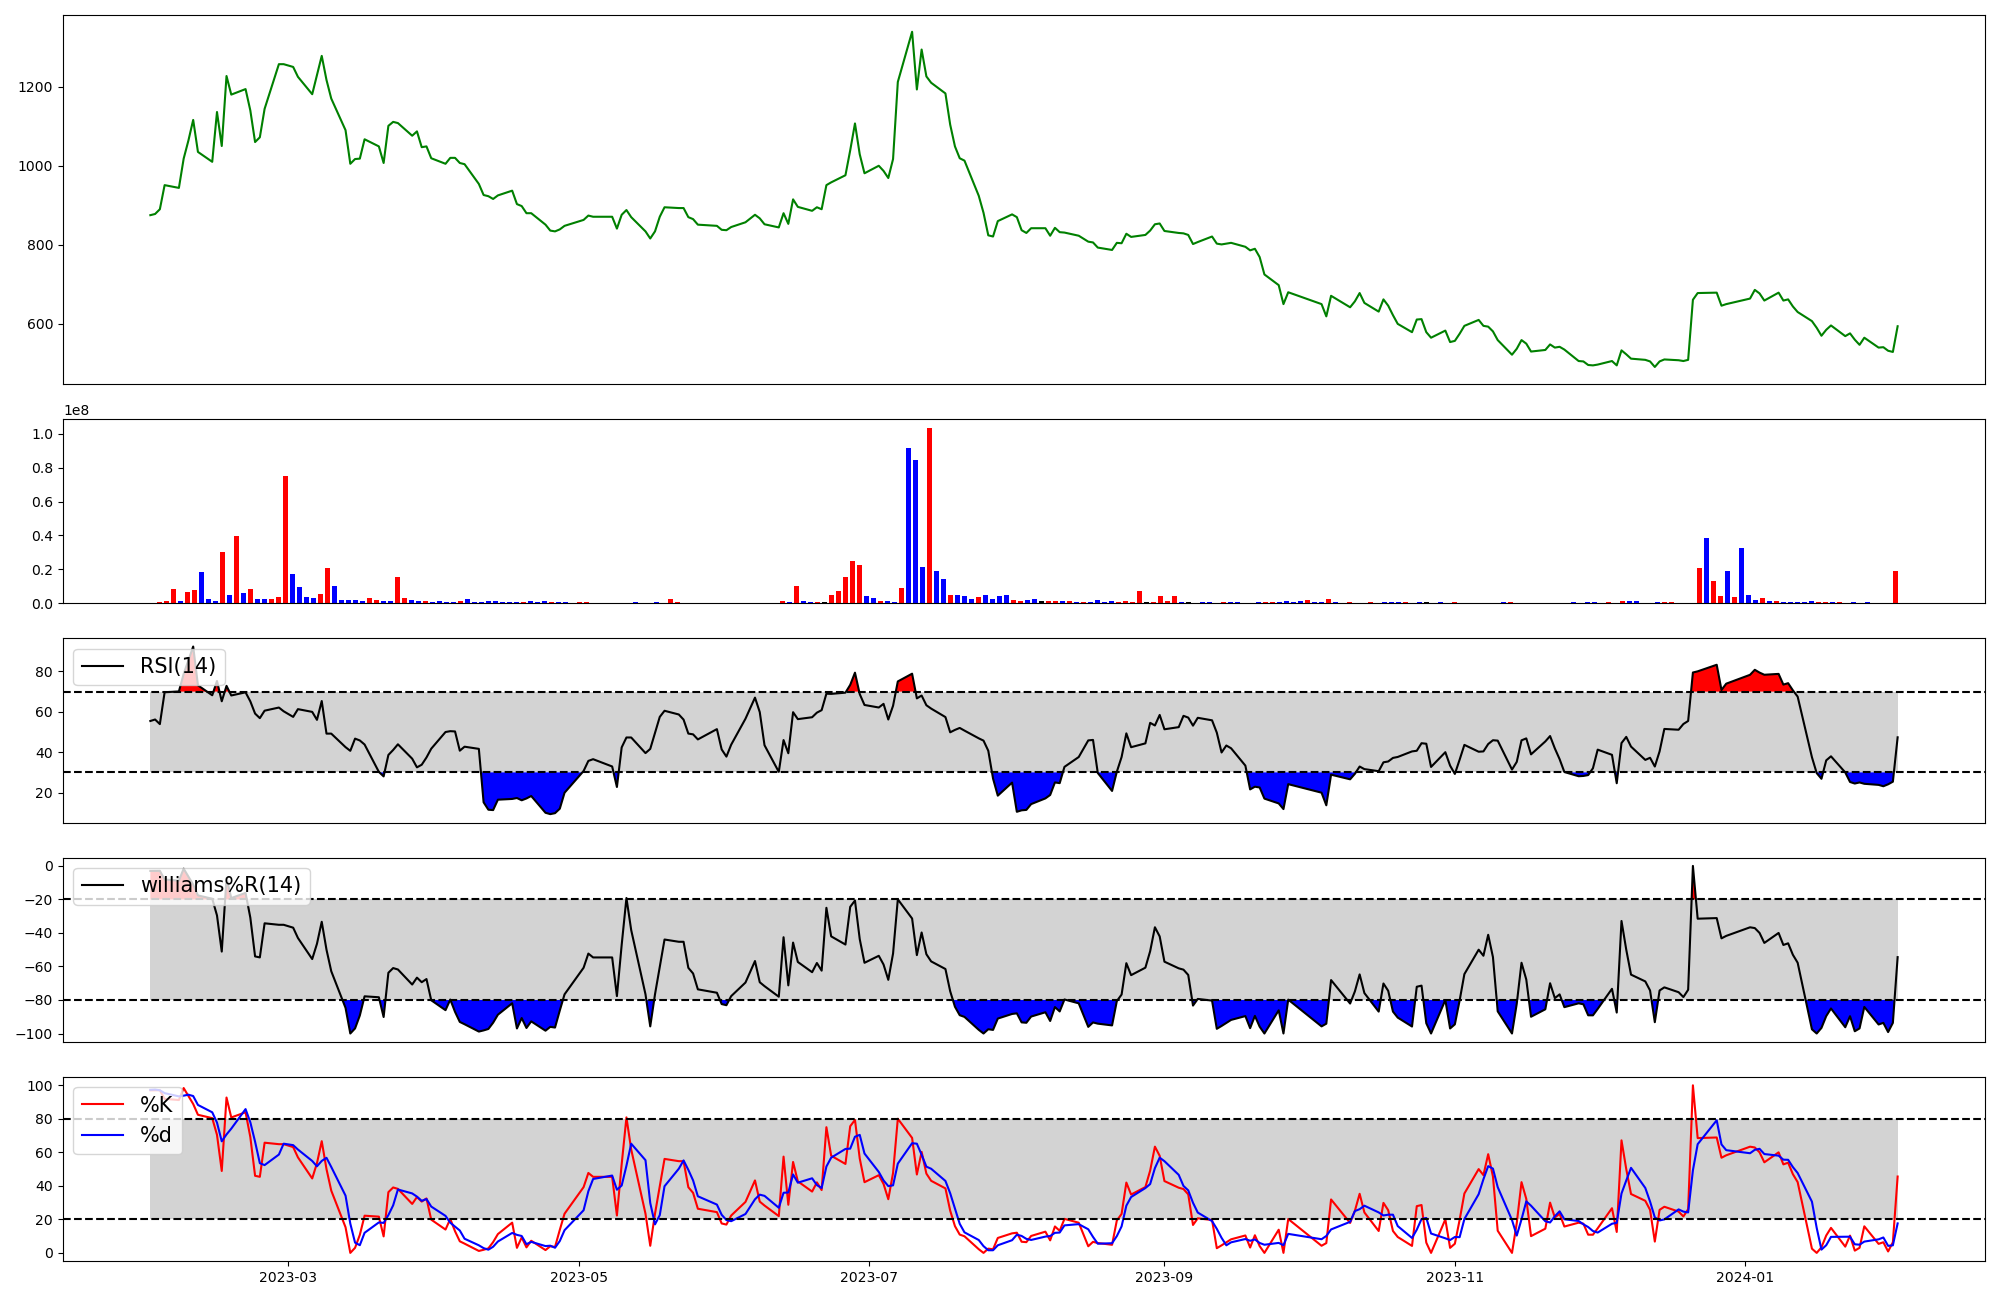2000x1300 pixels.
Task: Click the 2023-03 date axis label
Action: [287, 1277]
